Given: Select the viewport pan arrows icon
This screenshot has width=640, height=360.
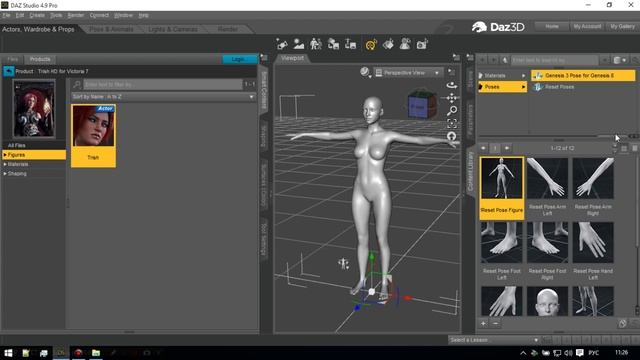Looking at the screenshot, I should pos(452,98).
